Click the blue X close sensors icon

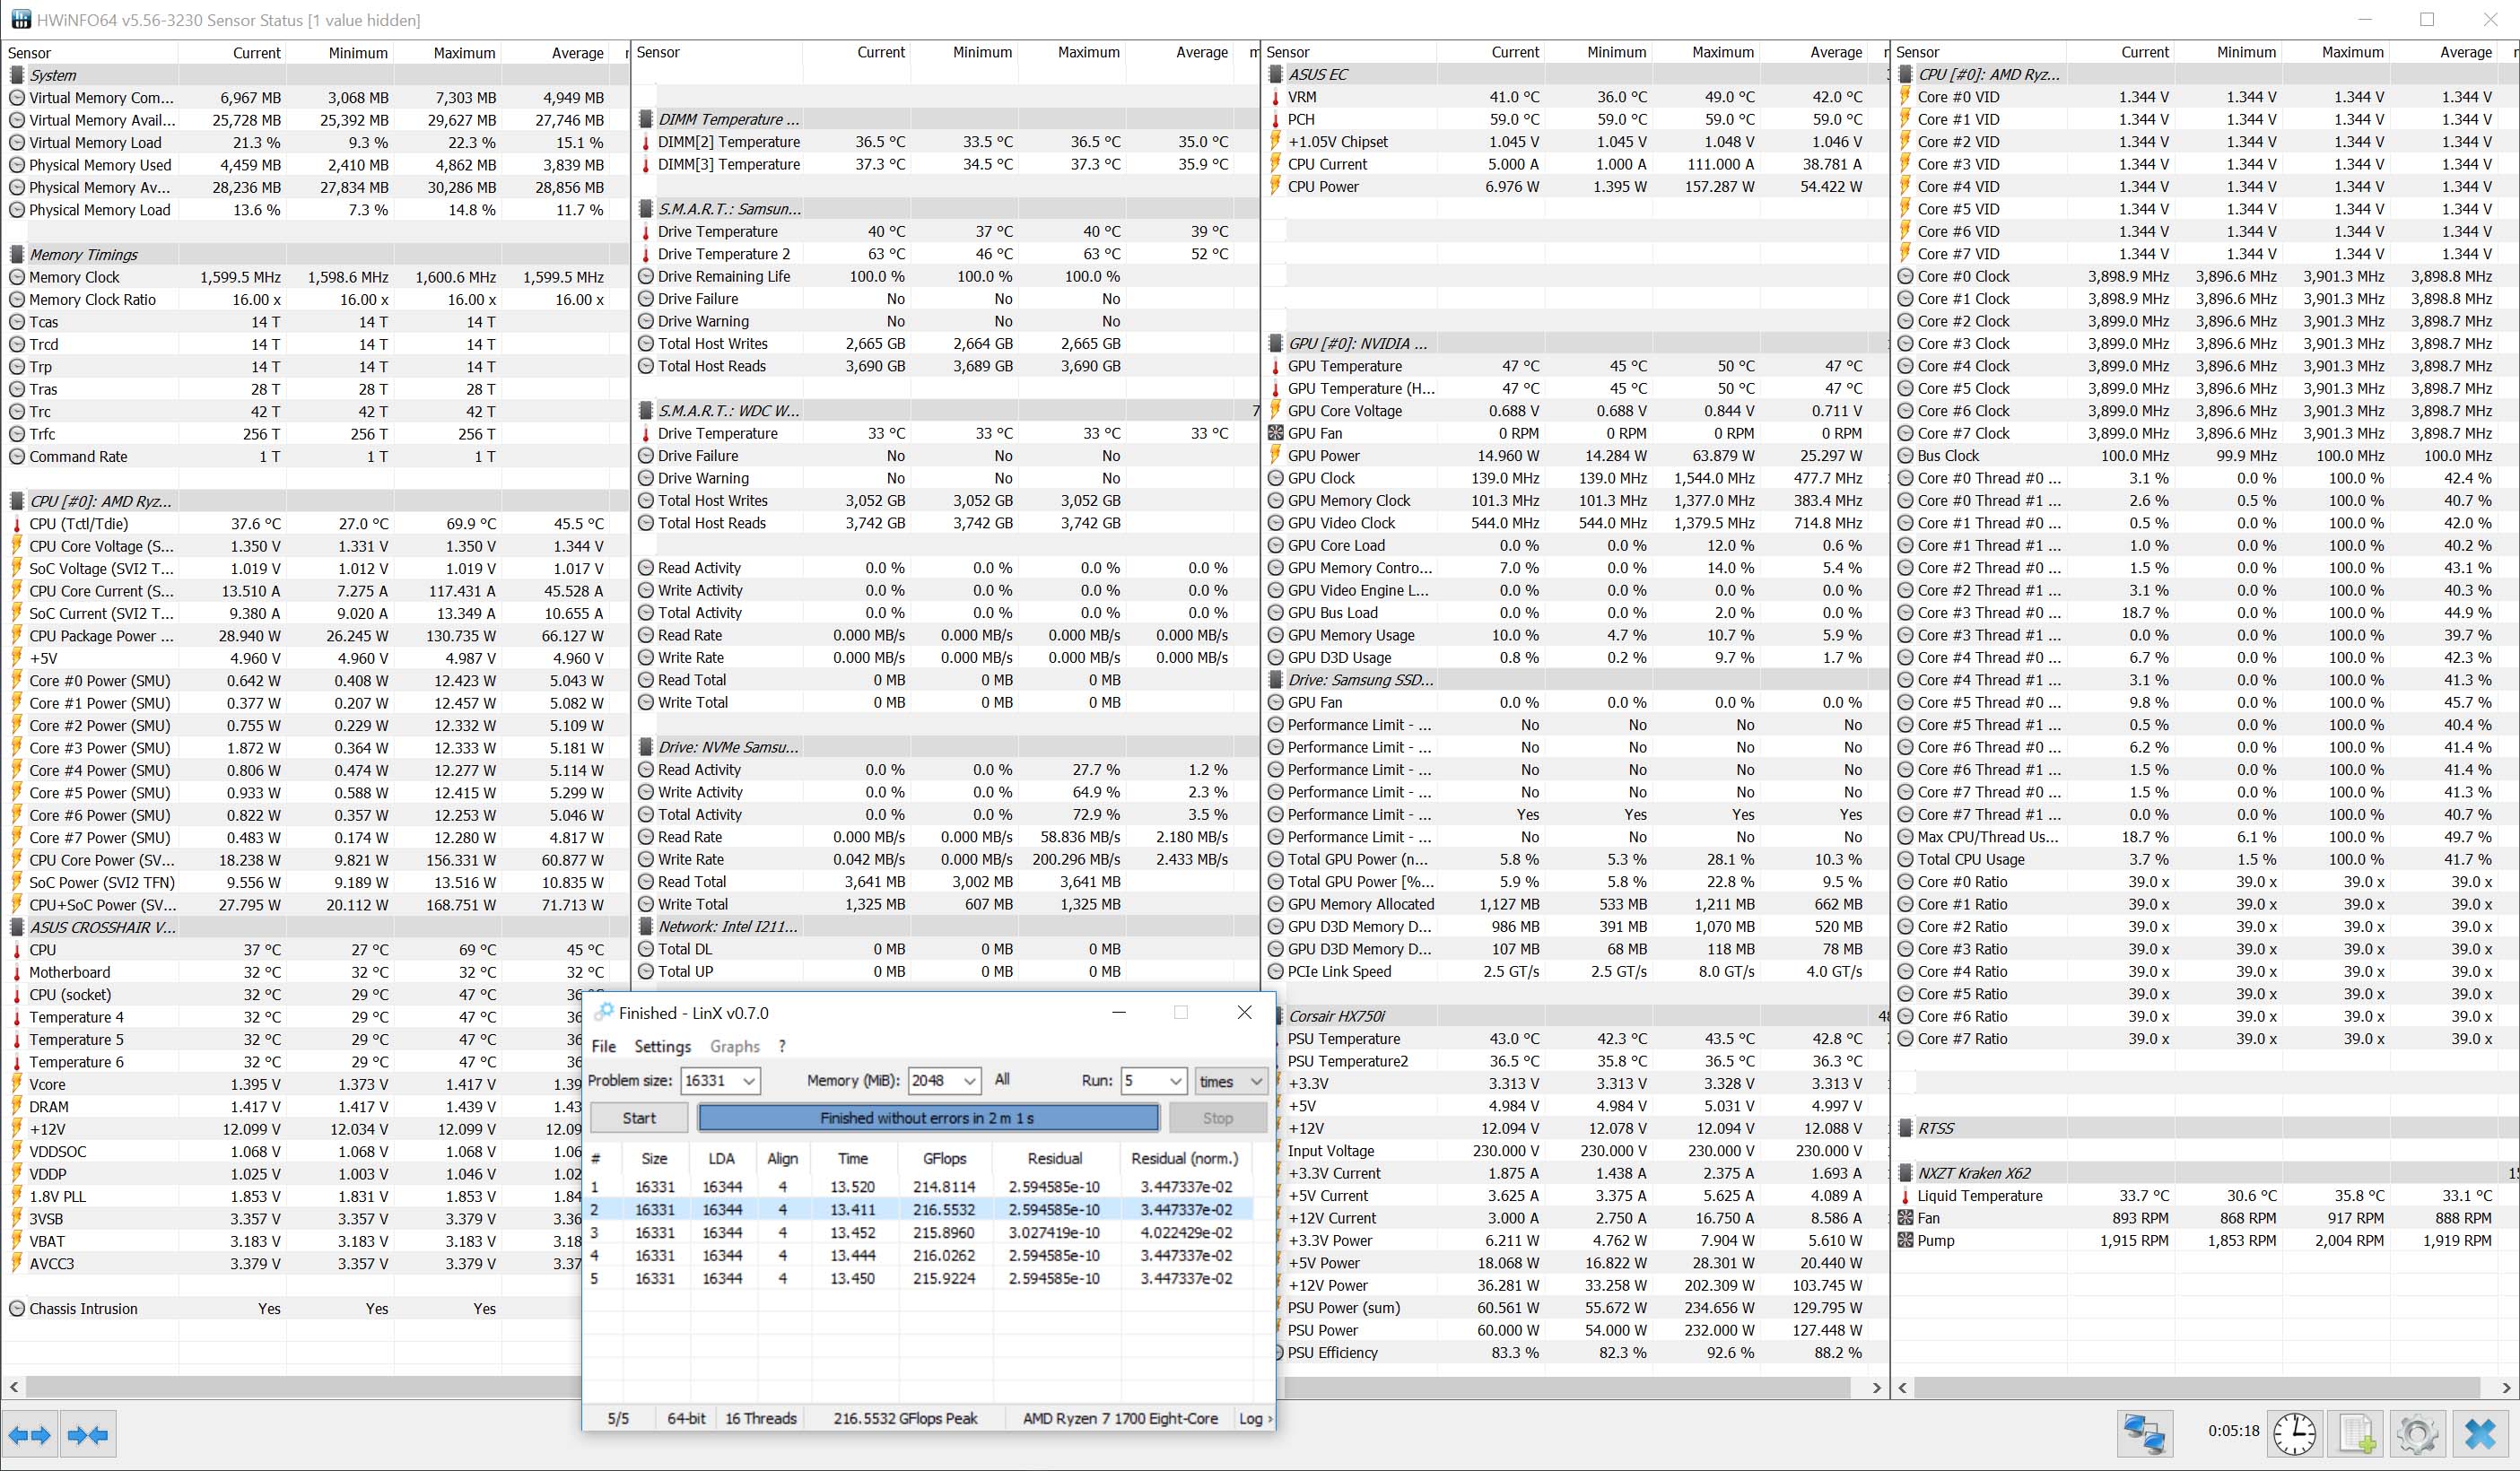(2481, 1434)
